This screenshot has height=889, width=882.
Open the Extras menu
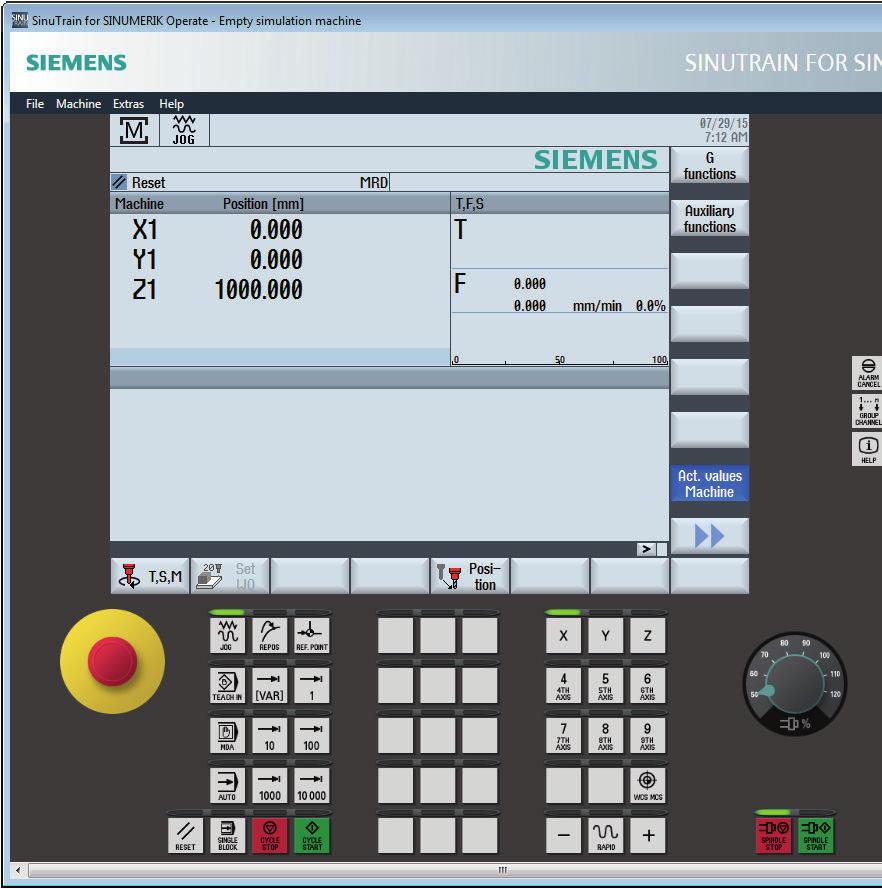click(x=128, y=104)
